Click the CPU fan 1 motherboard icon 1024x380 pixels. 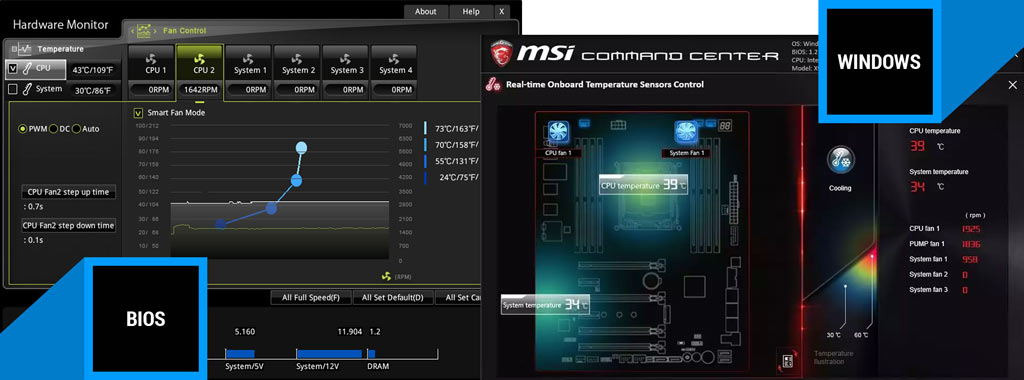(558, 133)
